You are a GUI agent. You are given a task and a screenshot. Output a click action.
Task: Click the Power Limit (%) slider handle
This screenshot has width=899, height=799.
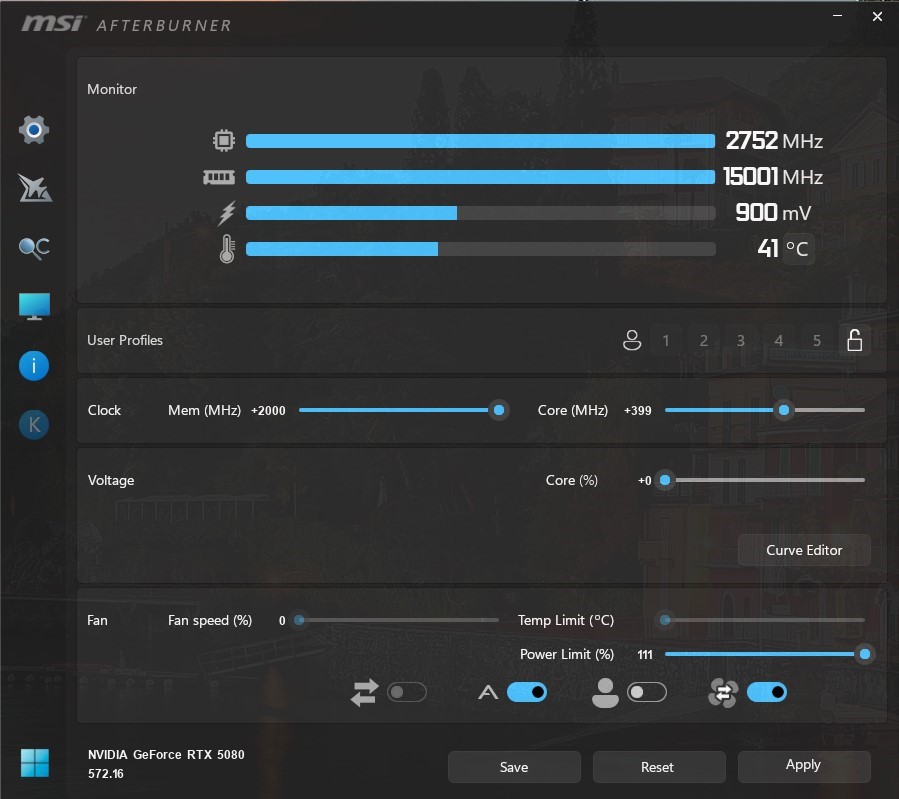pos(865,654)
